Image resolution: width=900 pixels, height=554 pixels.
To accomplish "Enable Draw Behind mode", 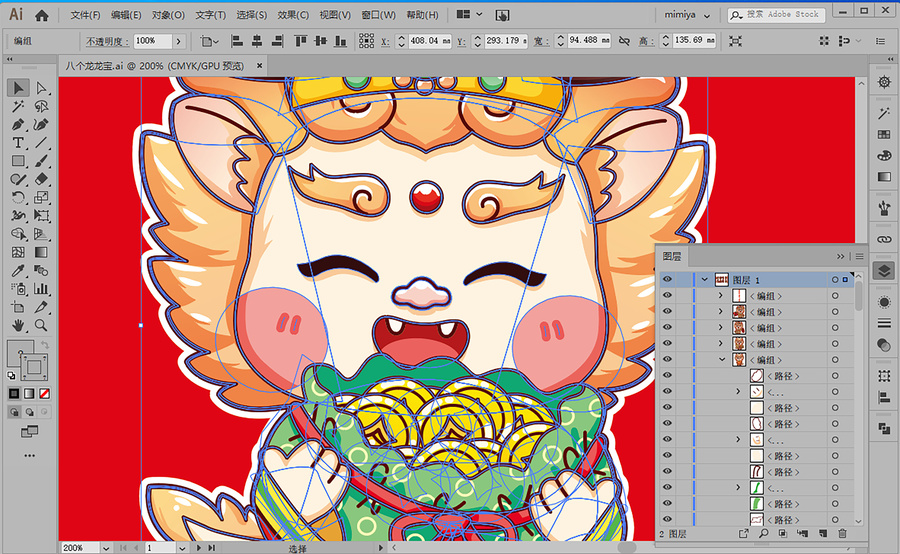I will 29,412.
